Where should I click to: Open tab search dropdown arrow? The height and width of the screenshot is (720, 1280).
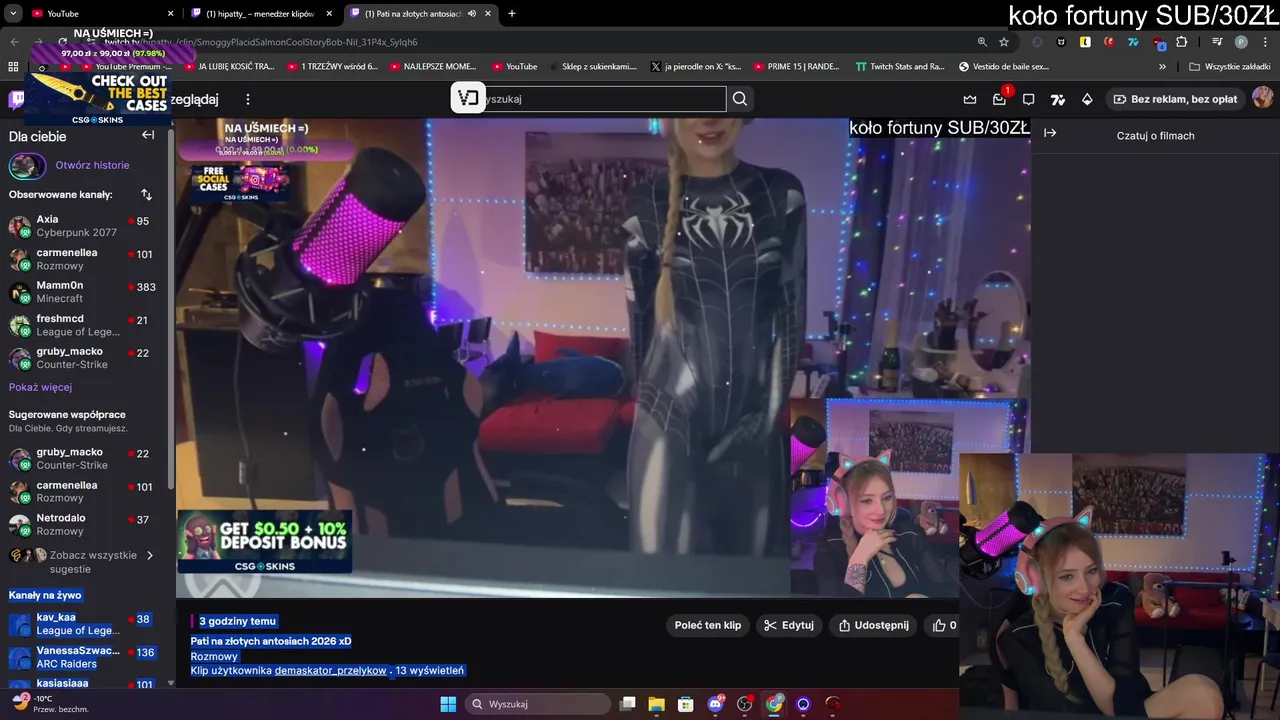coord(13,14)
